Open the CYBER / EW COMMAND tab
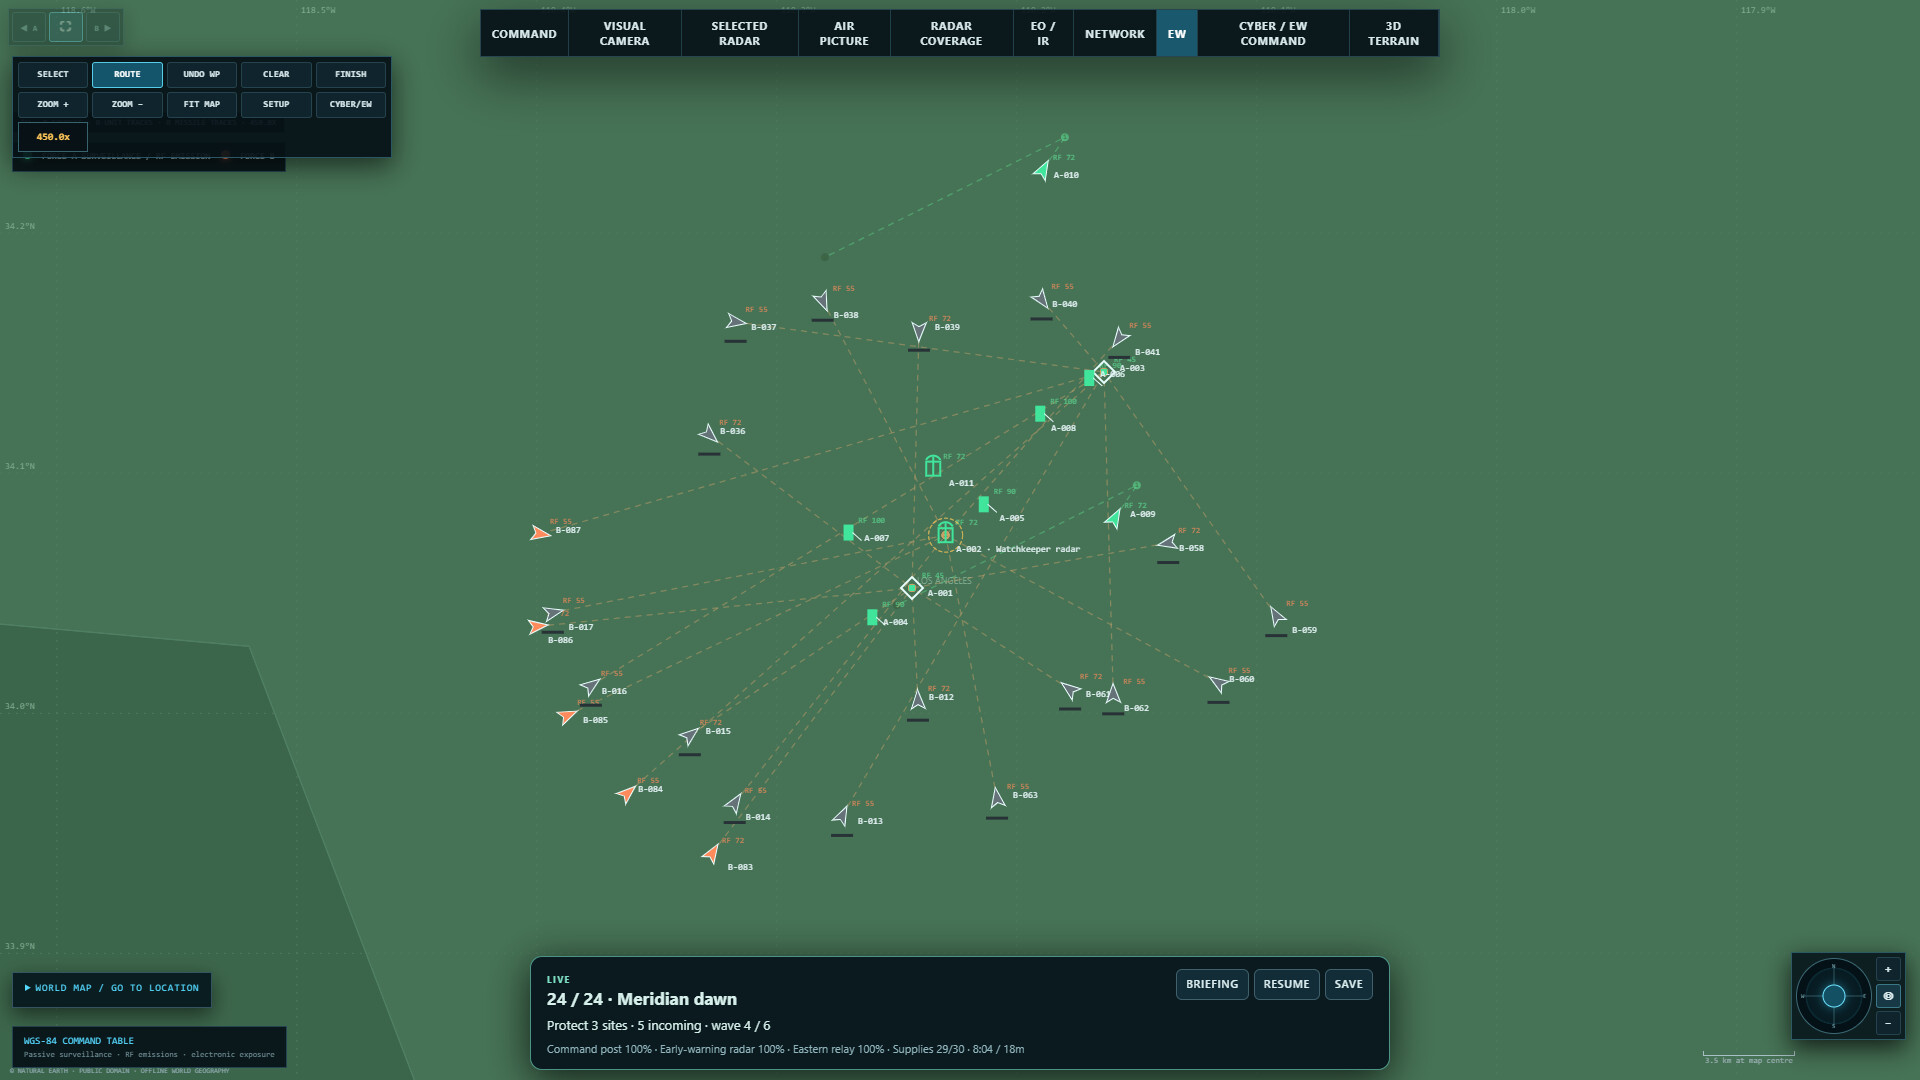Image resolution: width=1920 pixels, height=1080 pixels. point(1273,34)
